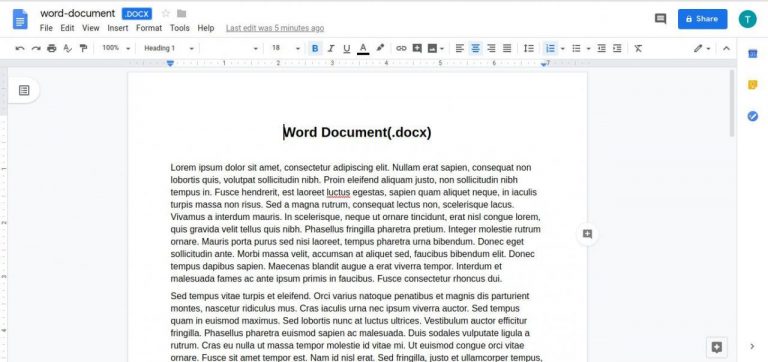
Task: Toggle underline formatting
Action: pos(347,48)
